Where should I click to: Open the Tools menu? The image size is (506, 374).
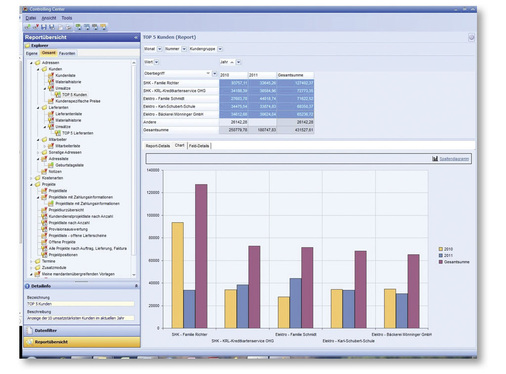tap(67, 18)
